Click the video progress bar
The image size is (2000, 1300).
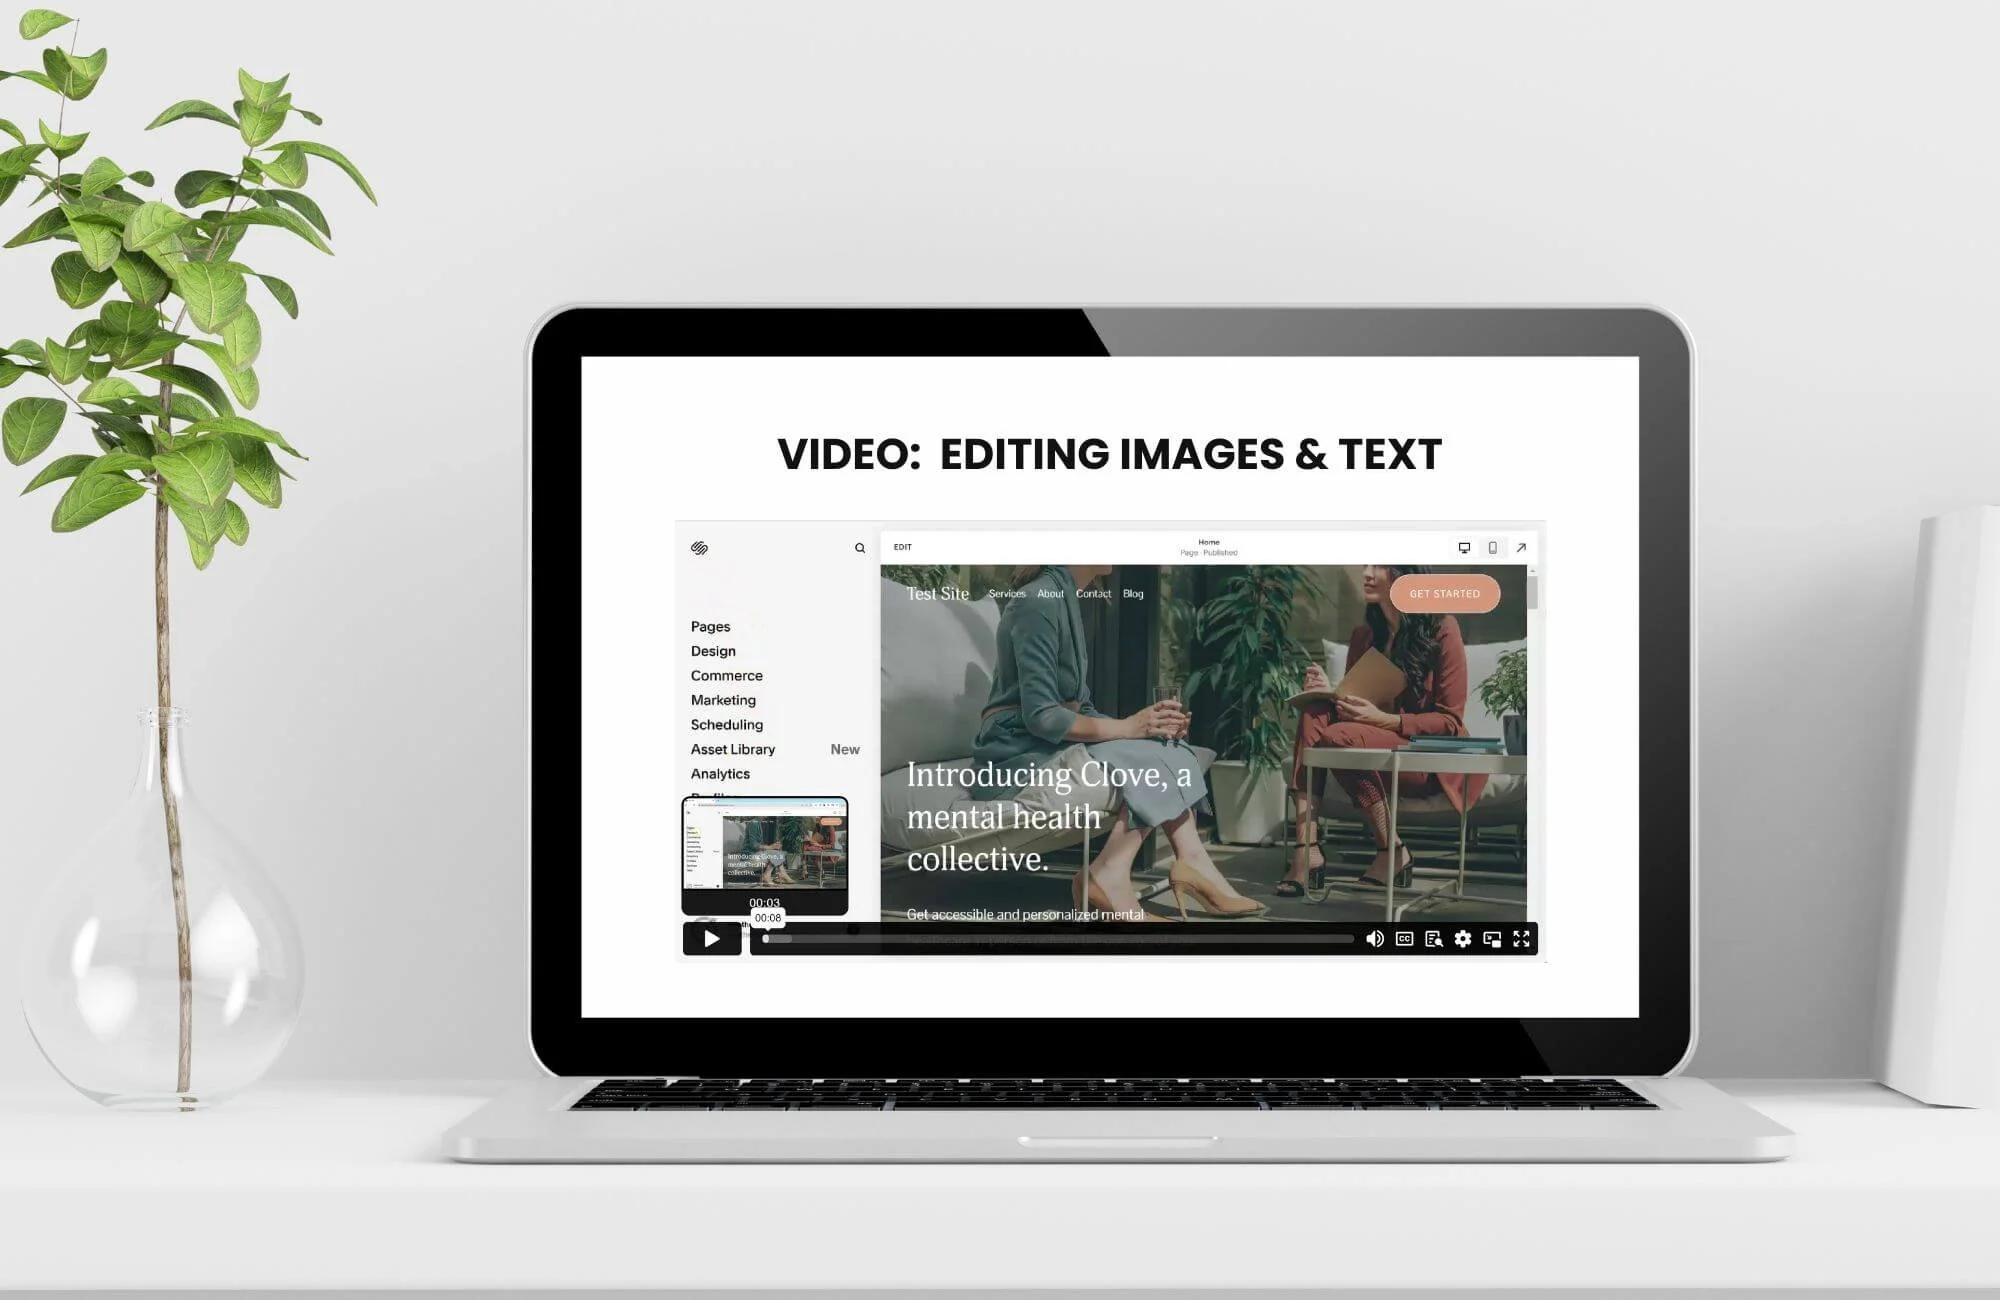click(x=1060, y=939)
